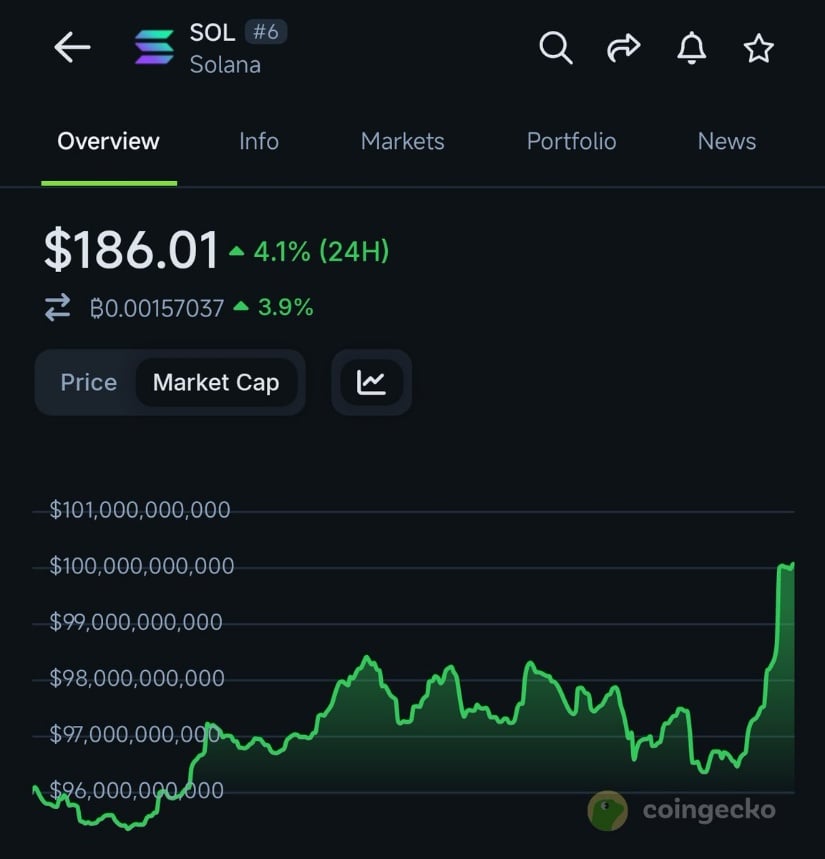This screenshot has height=859, width=825.
Task: Open search with the magnifier icon
Action: (x=555, y=47)
